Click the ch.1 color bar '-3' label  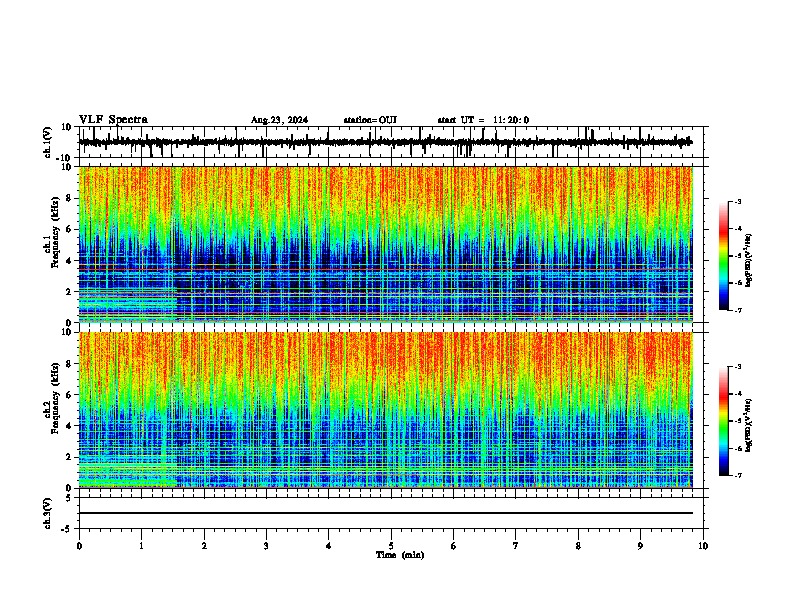738,201
